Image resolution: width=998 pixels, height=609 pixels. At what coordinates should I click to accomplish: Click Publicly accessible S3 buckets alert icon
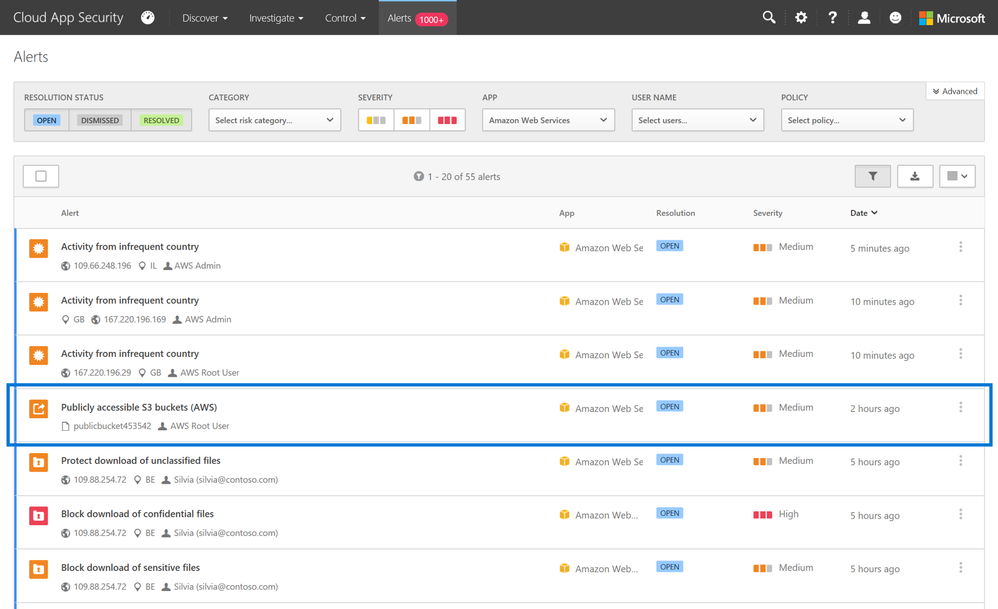tap(38, 409)
